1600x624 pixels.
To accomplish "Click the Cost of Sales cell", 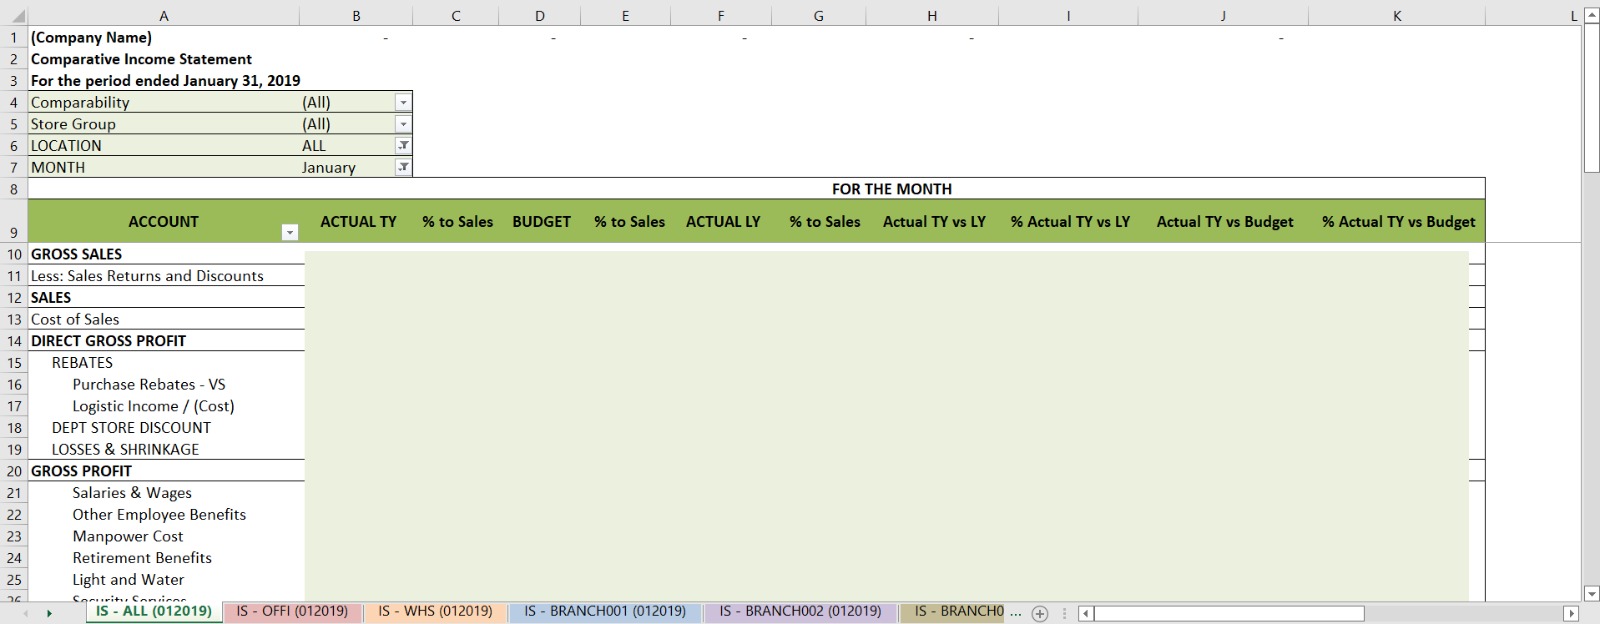I will (75, 319).
